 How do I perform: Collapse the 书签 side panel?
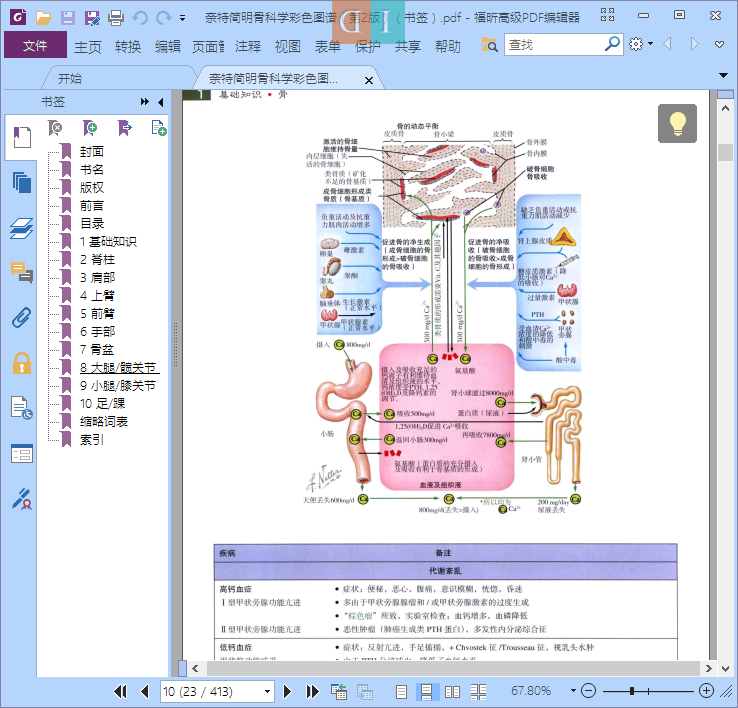pos(160,102)
